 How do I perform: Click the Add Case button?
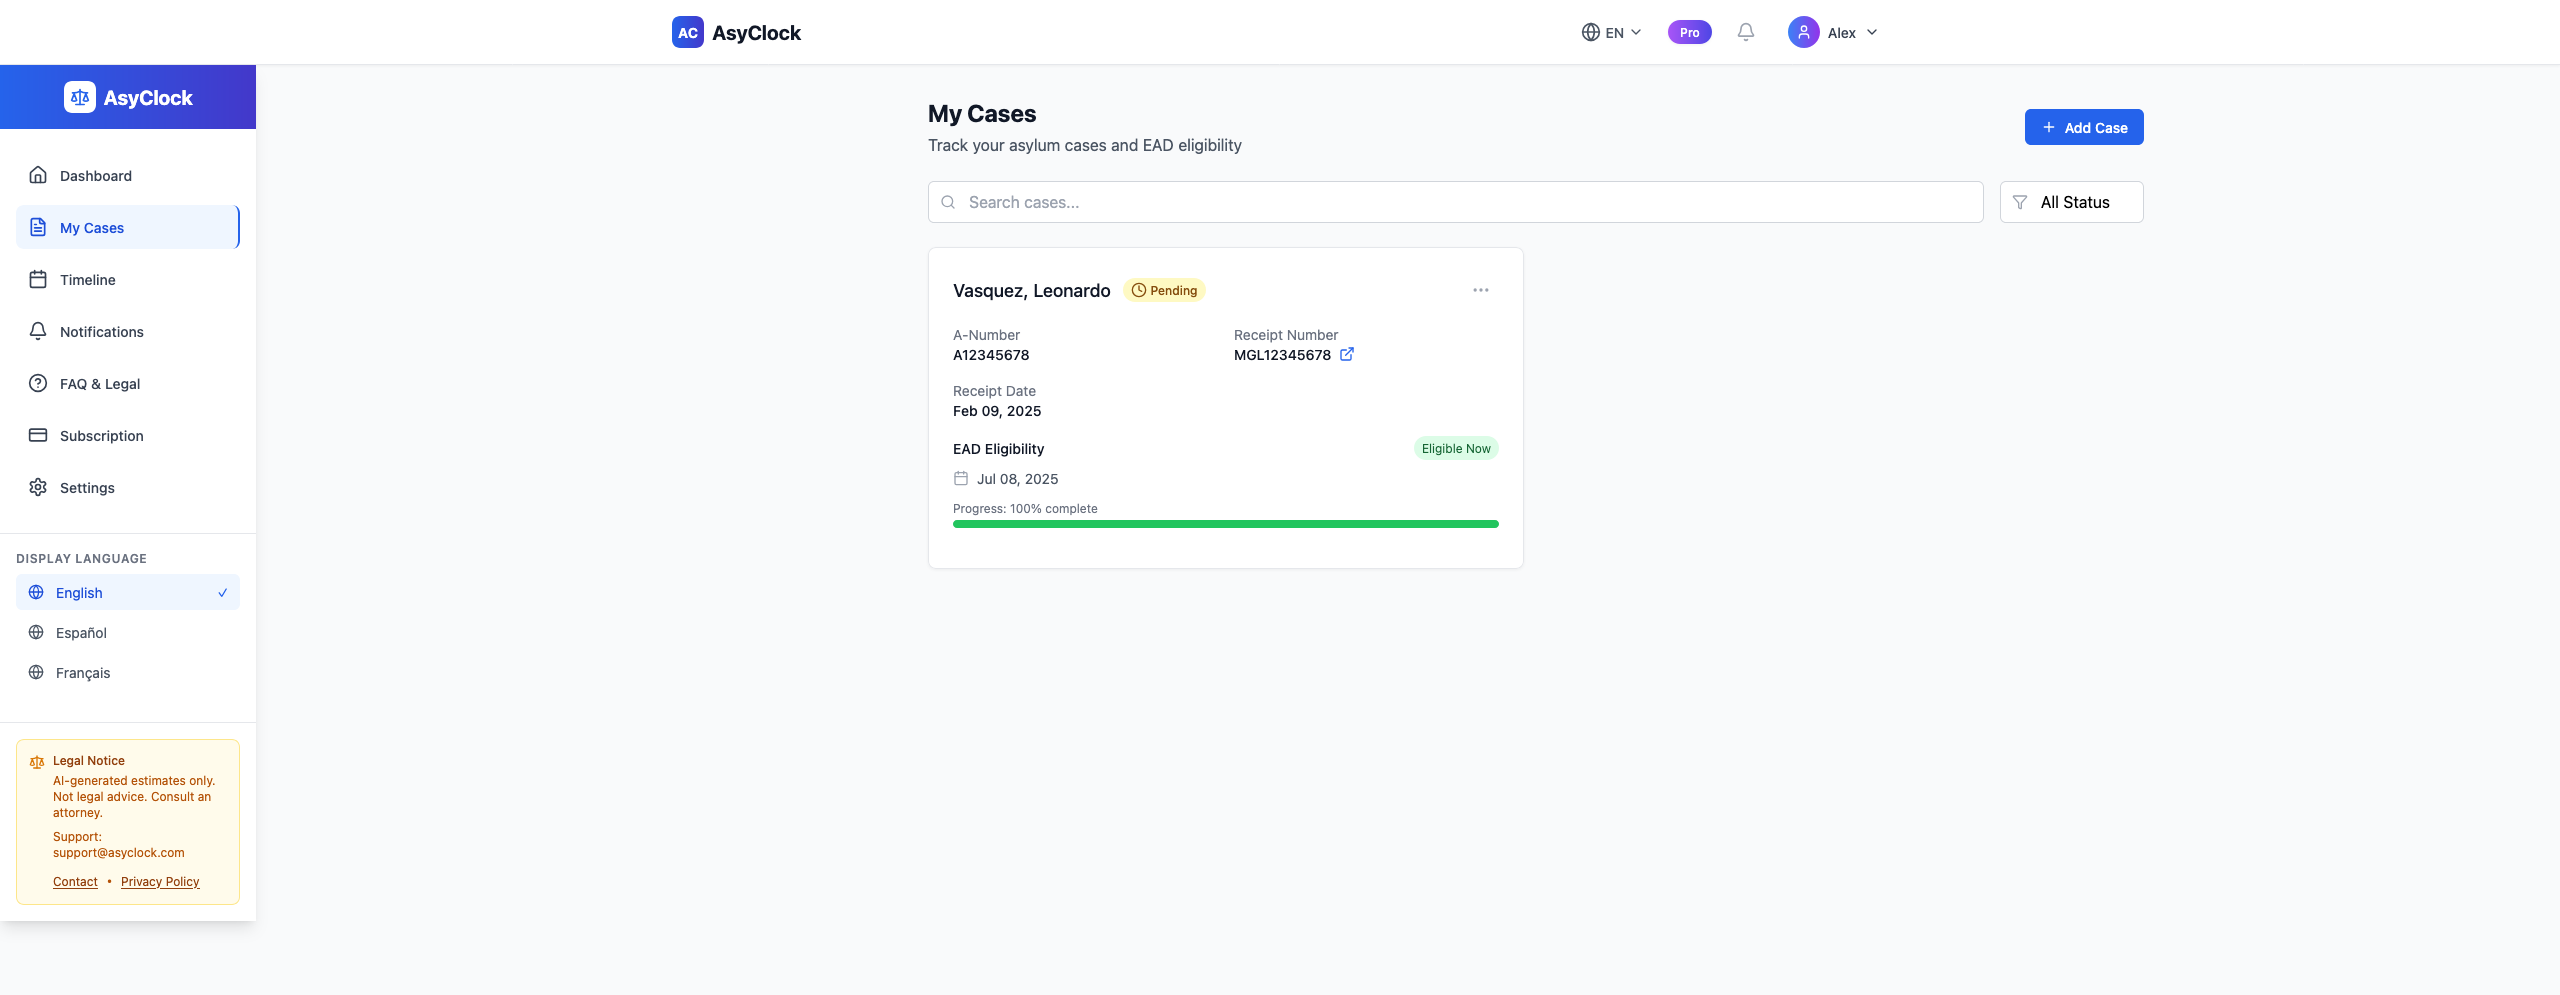[x=2084, y=127]
